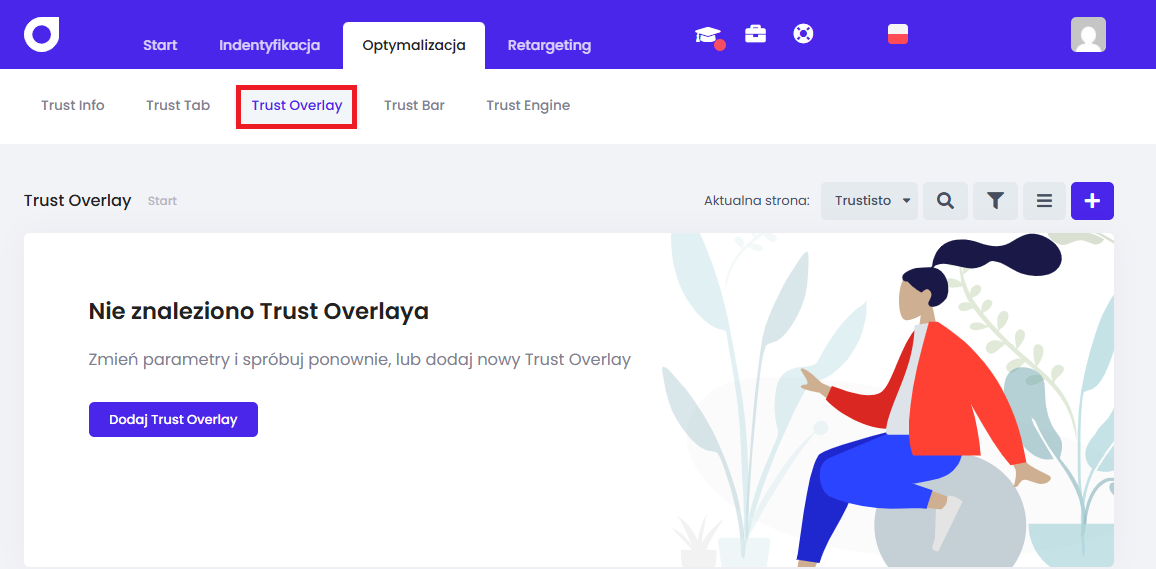The width and height of the screenshot is (1156, 569).
Task: Go to Trust Engine submenu item
Action: [528, 105]
